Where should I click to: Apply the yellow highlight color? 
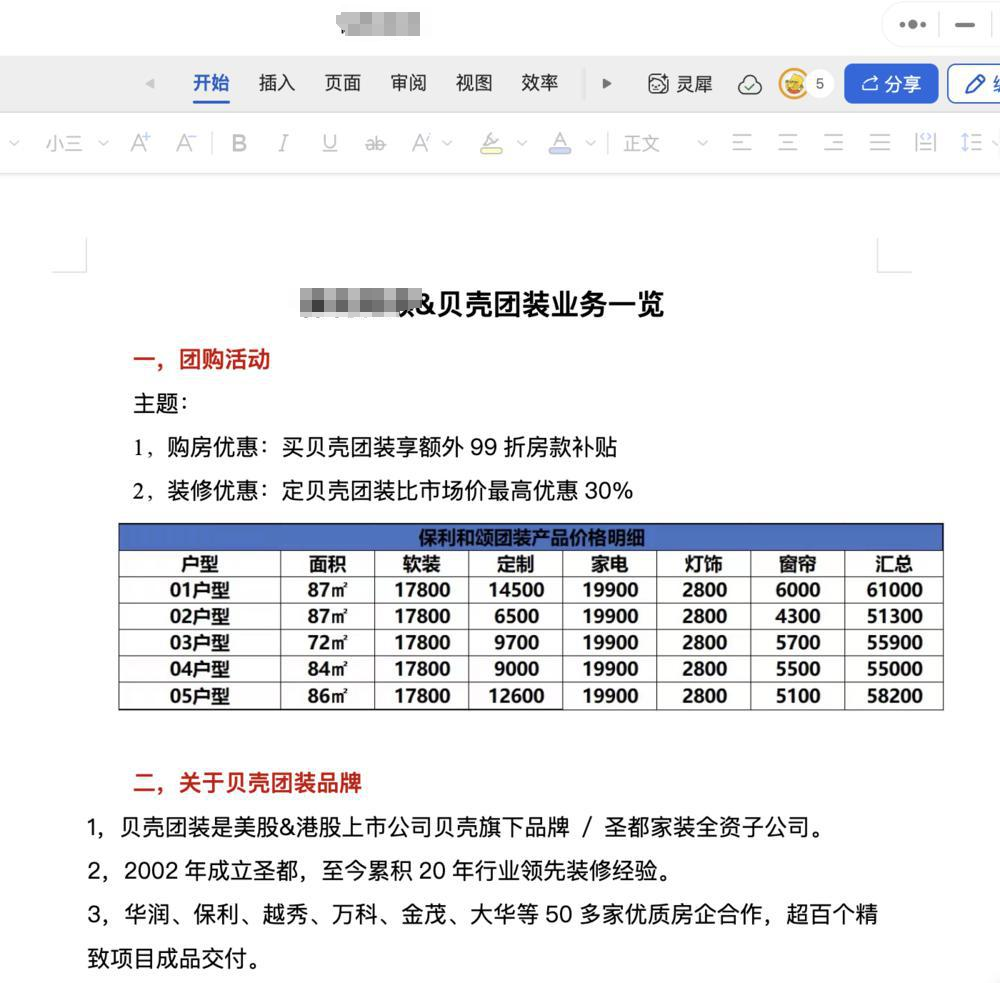click(x=490, y=143)
